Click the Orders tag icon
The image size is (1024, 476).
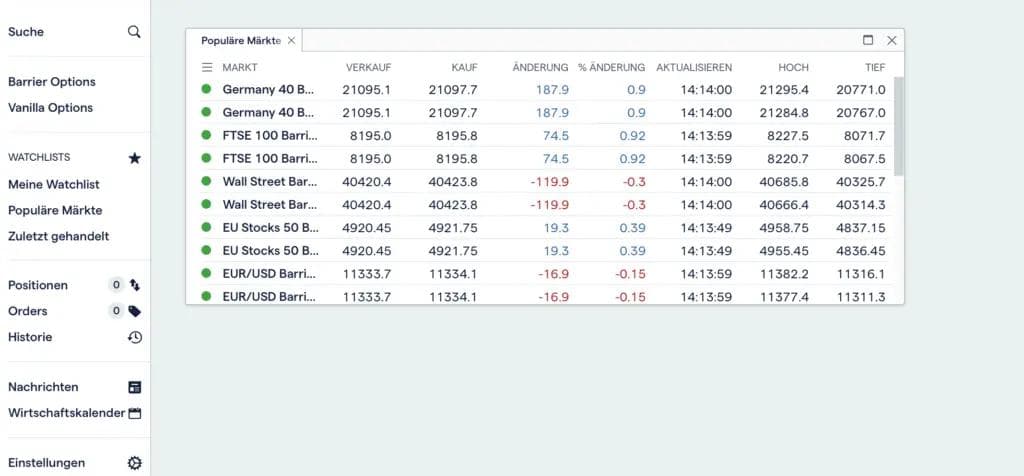(135, 311)
